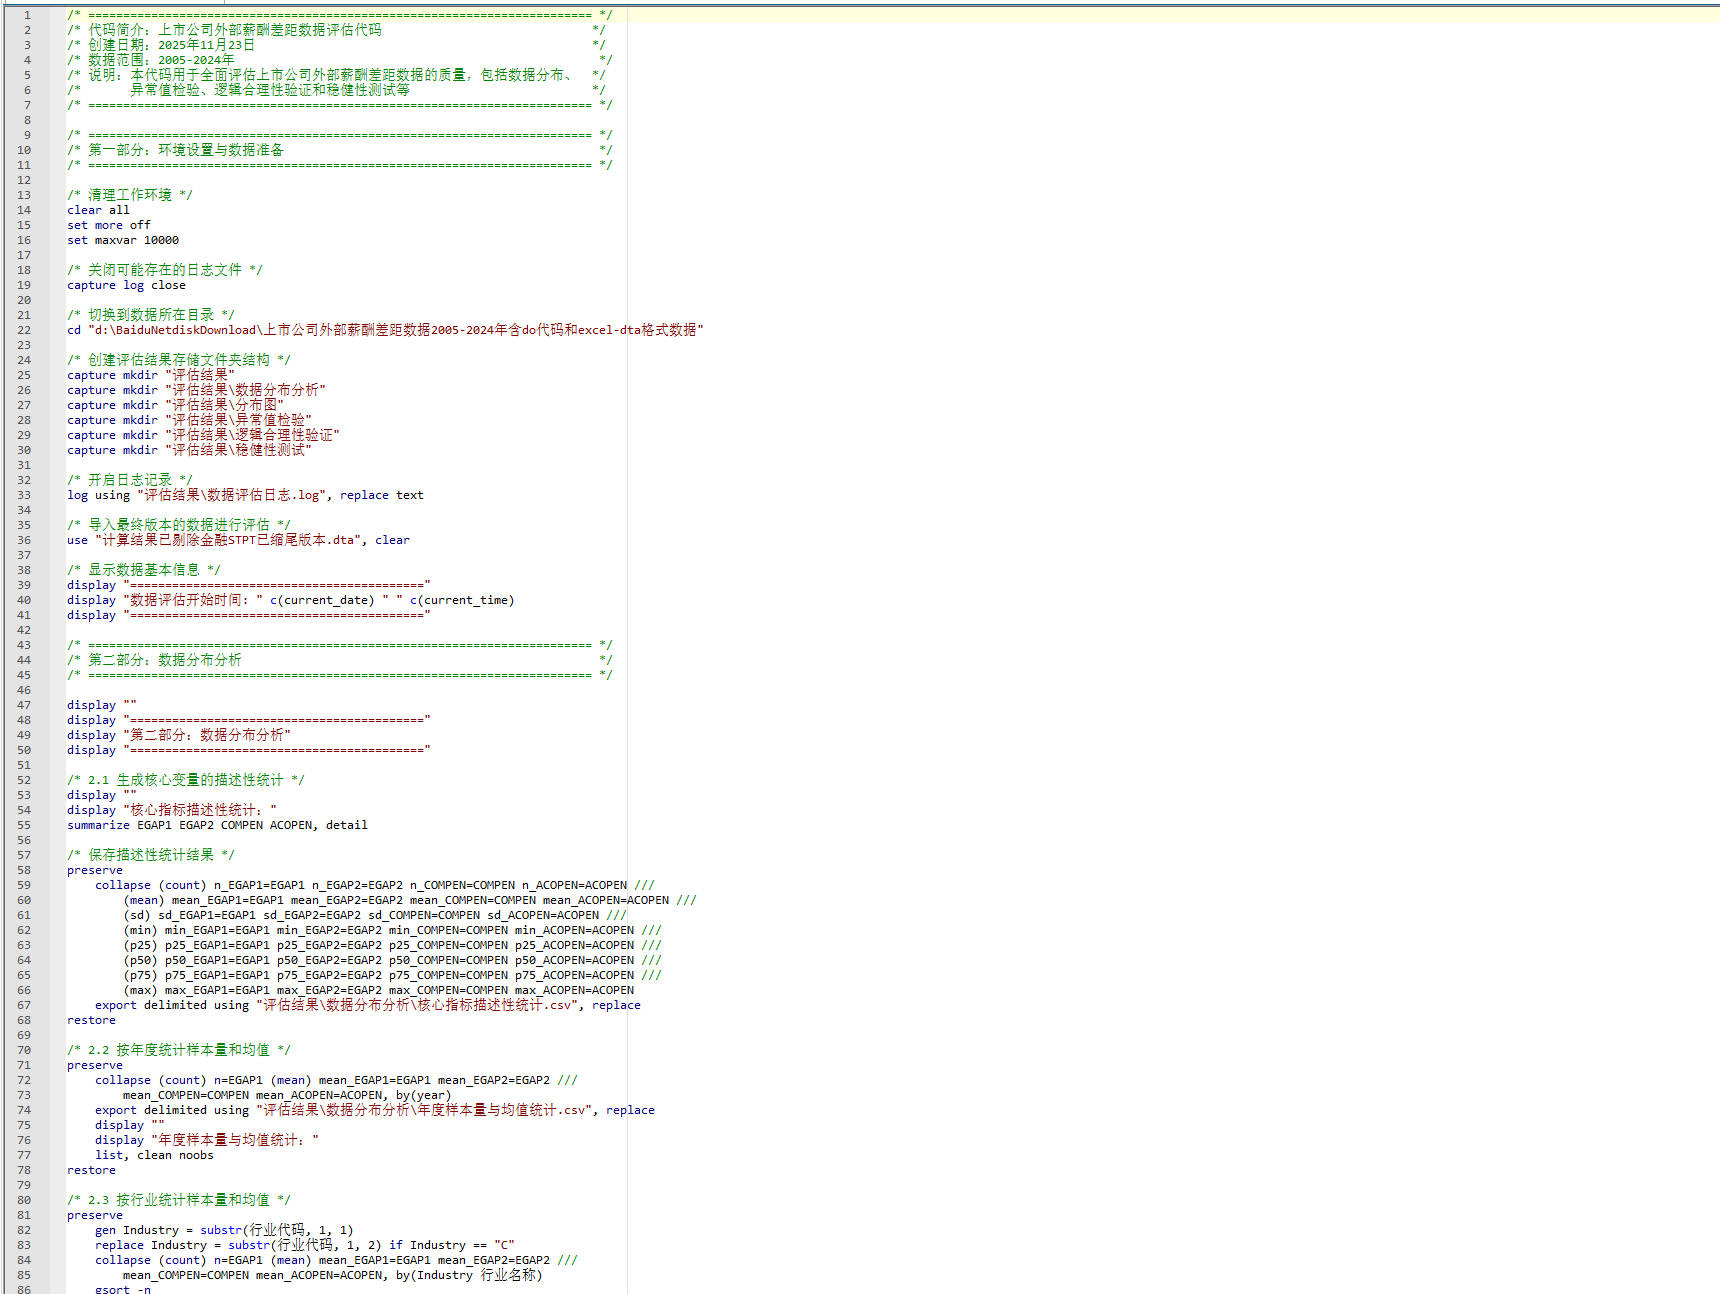Click the comment "切换到数据所在目录"
Screen dimensions: 1720x1294
pos(151,315)
